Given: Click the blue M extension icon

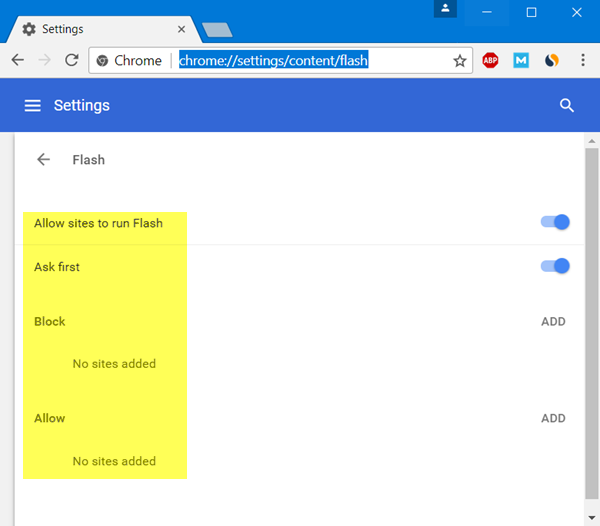Looking at the screenshot, I should click(x=521, y=60).
